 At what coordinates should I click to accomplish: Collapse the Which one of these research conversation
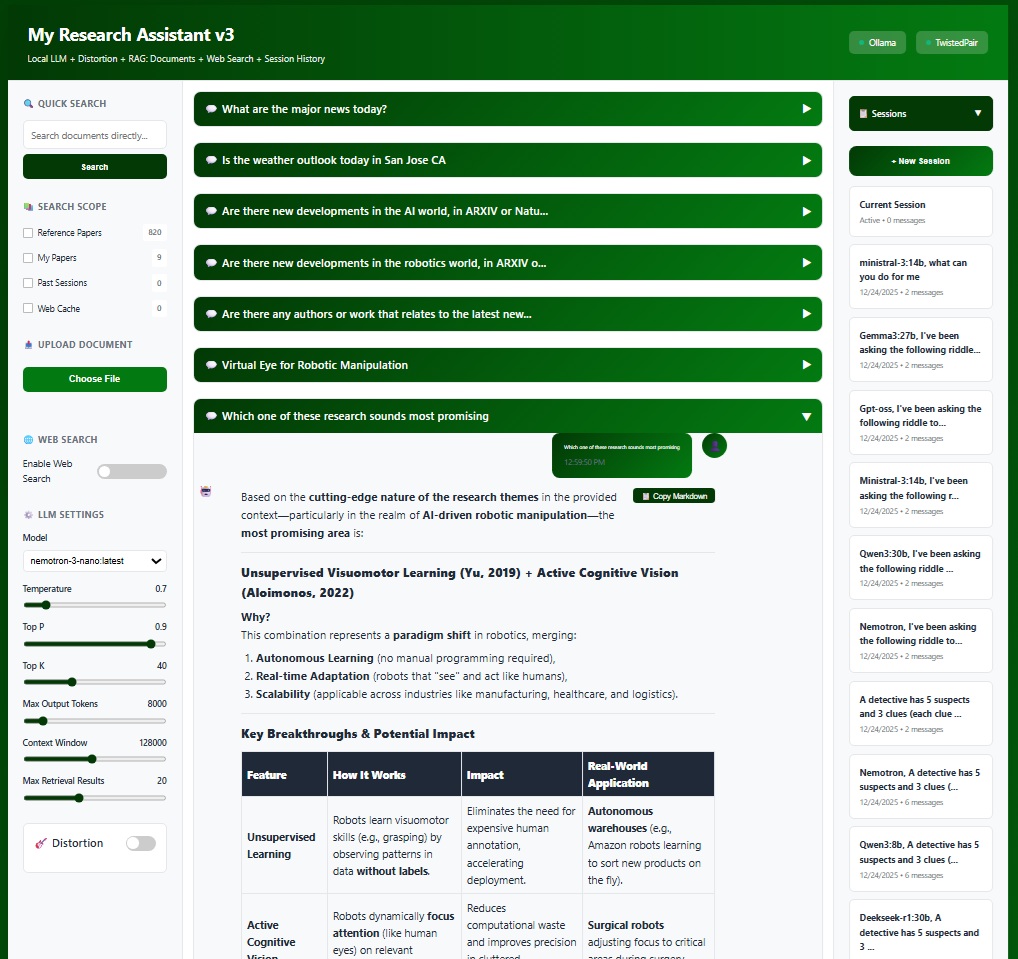(x=807, y=416)
